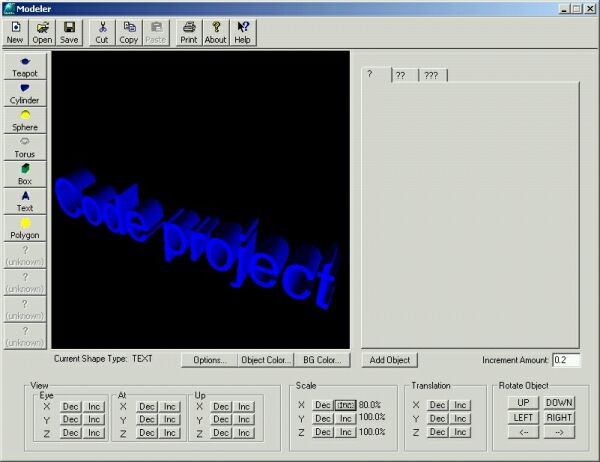Switch to the ??? tab

click(x=433, y=75)
